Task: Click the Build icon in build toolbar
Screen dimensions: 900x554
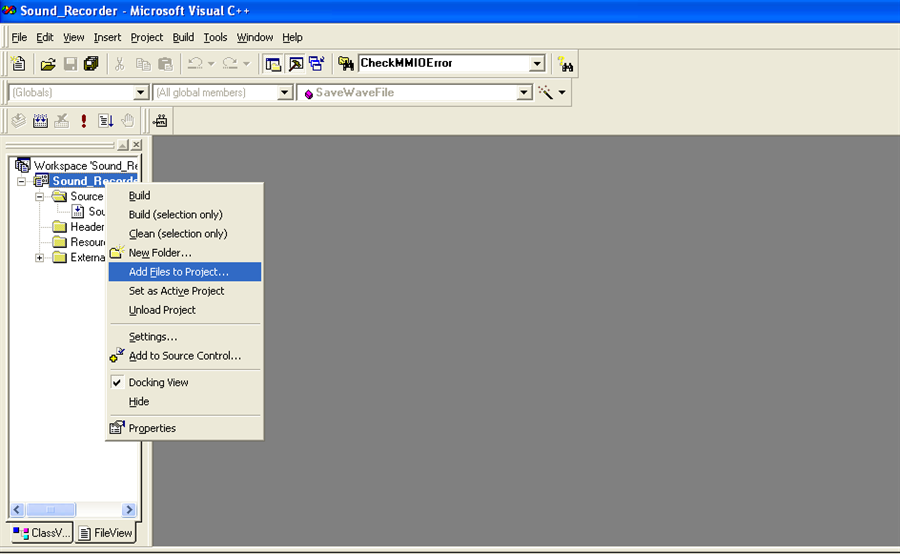Action: tap(40, 121)
